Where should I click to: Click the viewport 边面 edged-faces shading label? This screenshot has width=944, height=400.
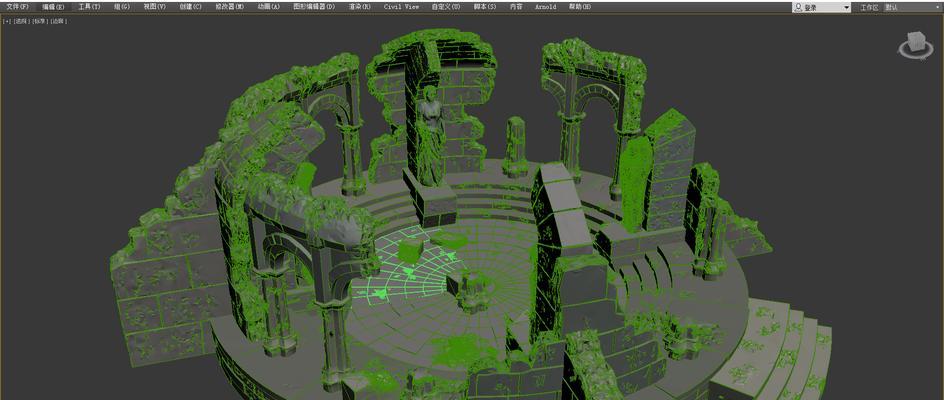[58, 21]
